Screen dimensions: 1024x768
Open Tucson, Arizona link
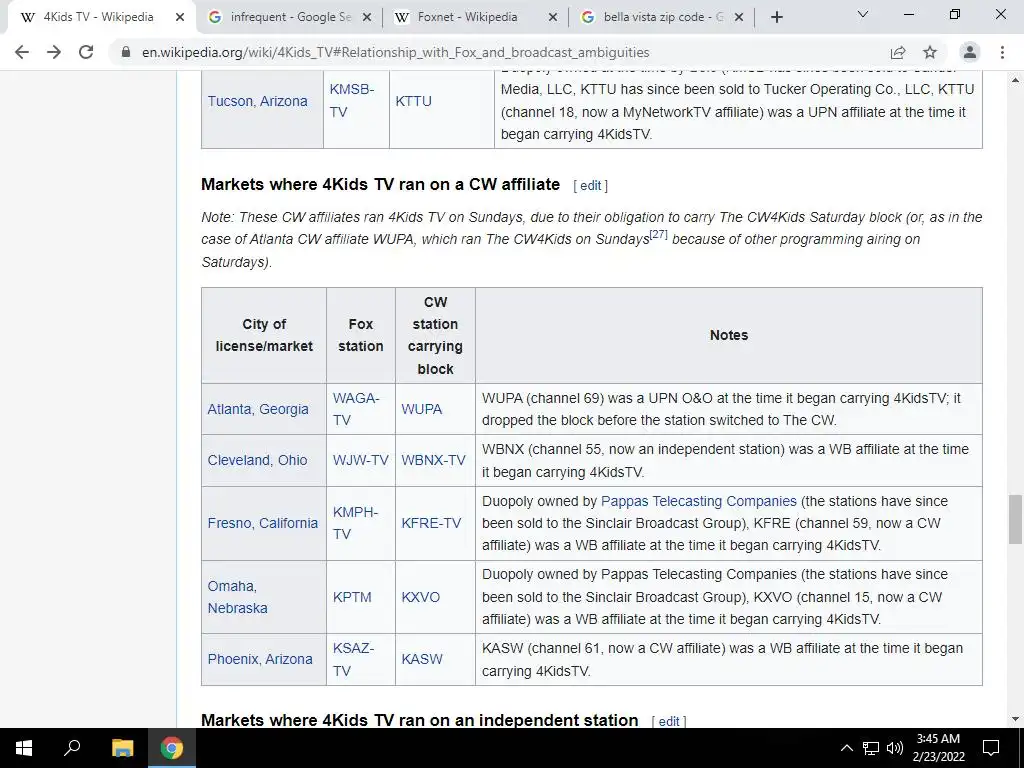(257, 101)
